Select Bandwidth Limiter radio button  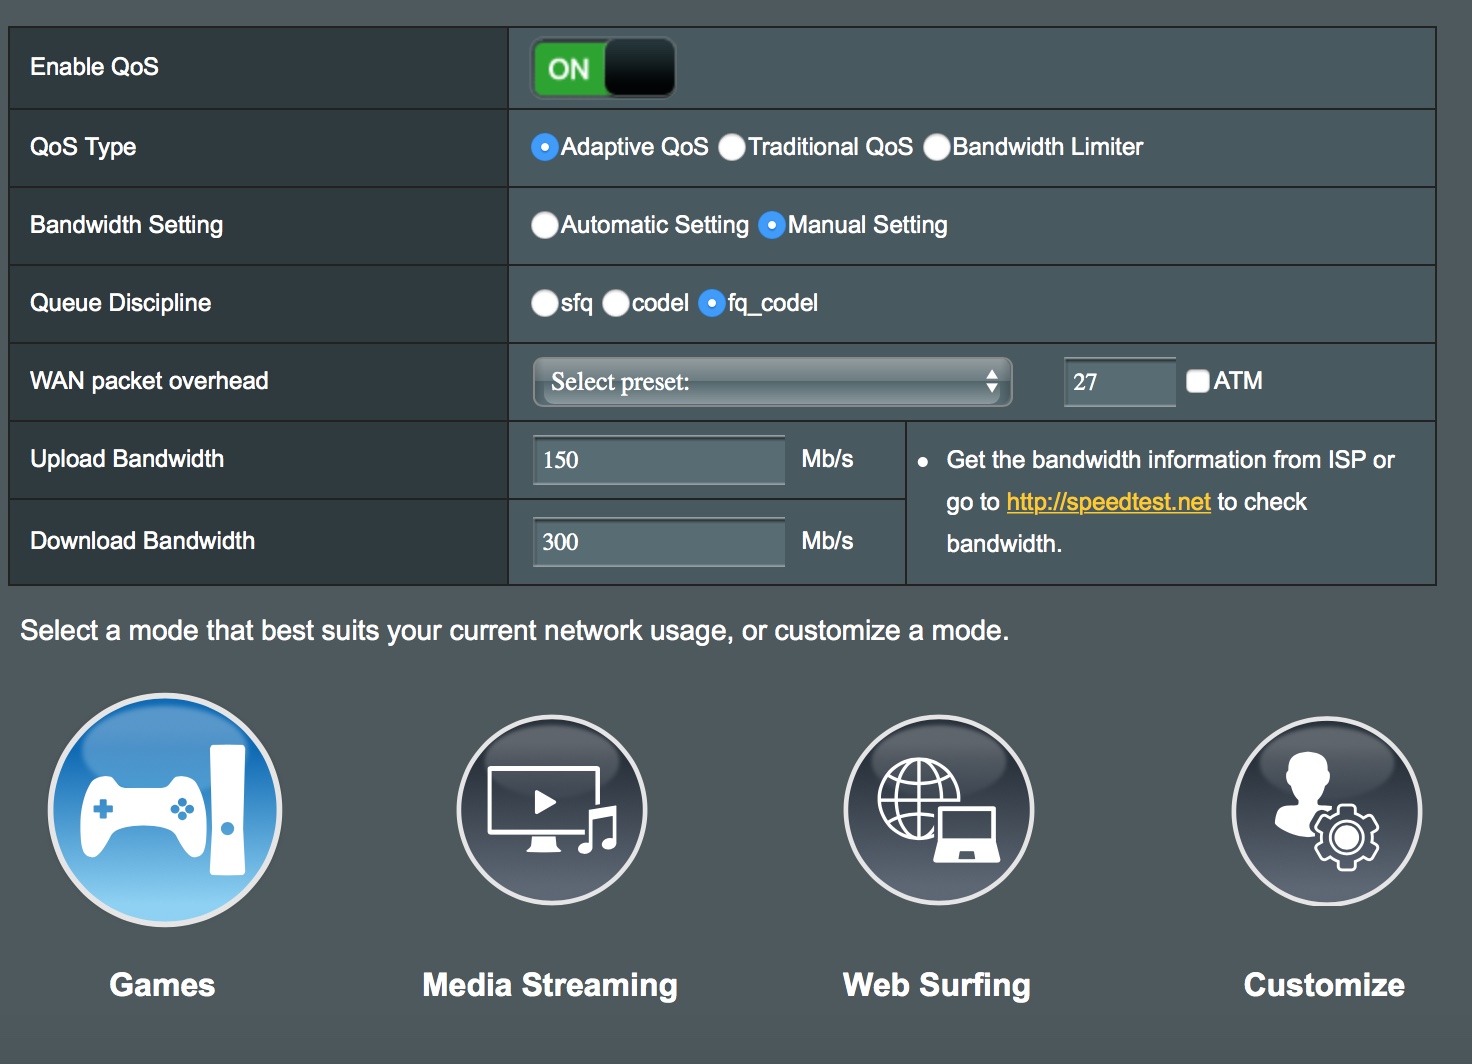click(937, 147)
